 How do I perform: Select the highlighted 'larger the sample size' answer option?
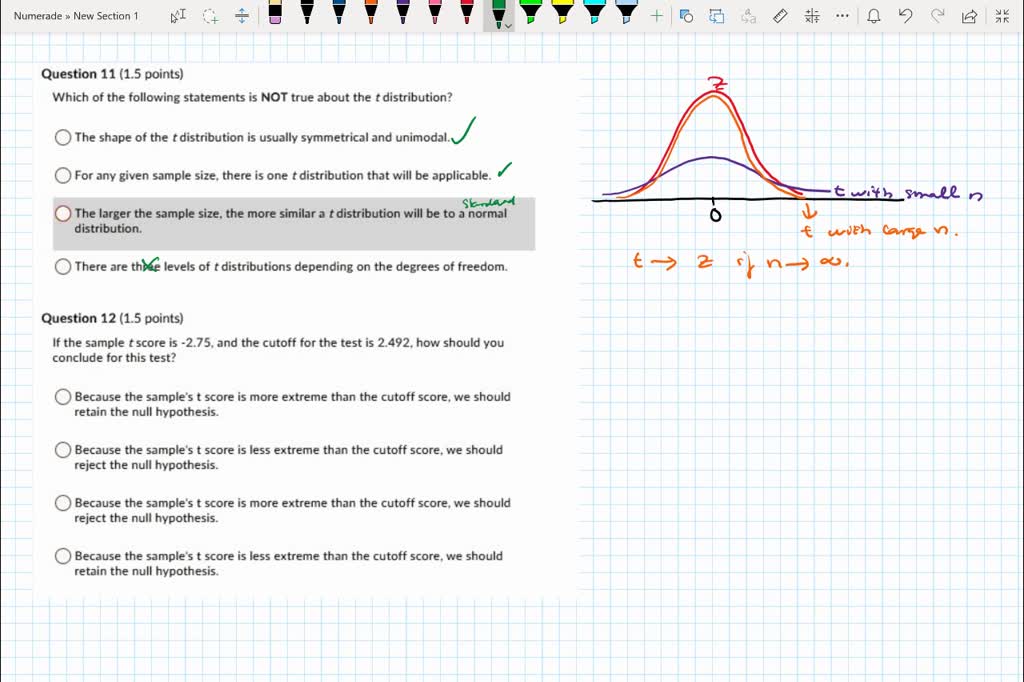click(63, 213)
